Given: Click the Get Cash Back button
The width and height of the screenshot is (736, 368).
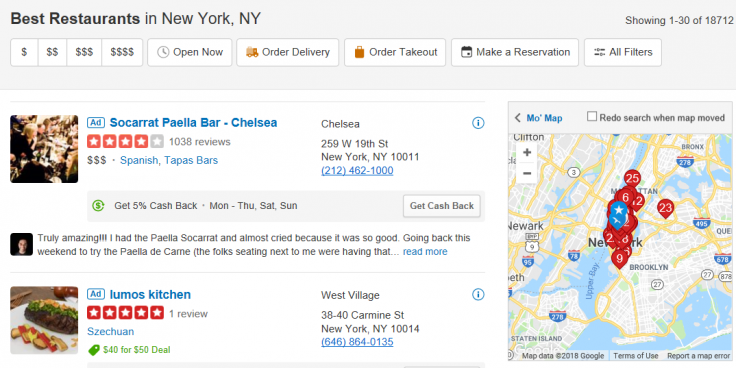Looking at the screenshot, I should click(442, 206).
